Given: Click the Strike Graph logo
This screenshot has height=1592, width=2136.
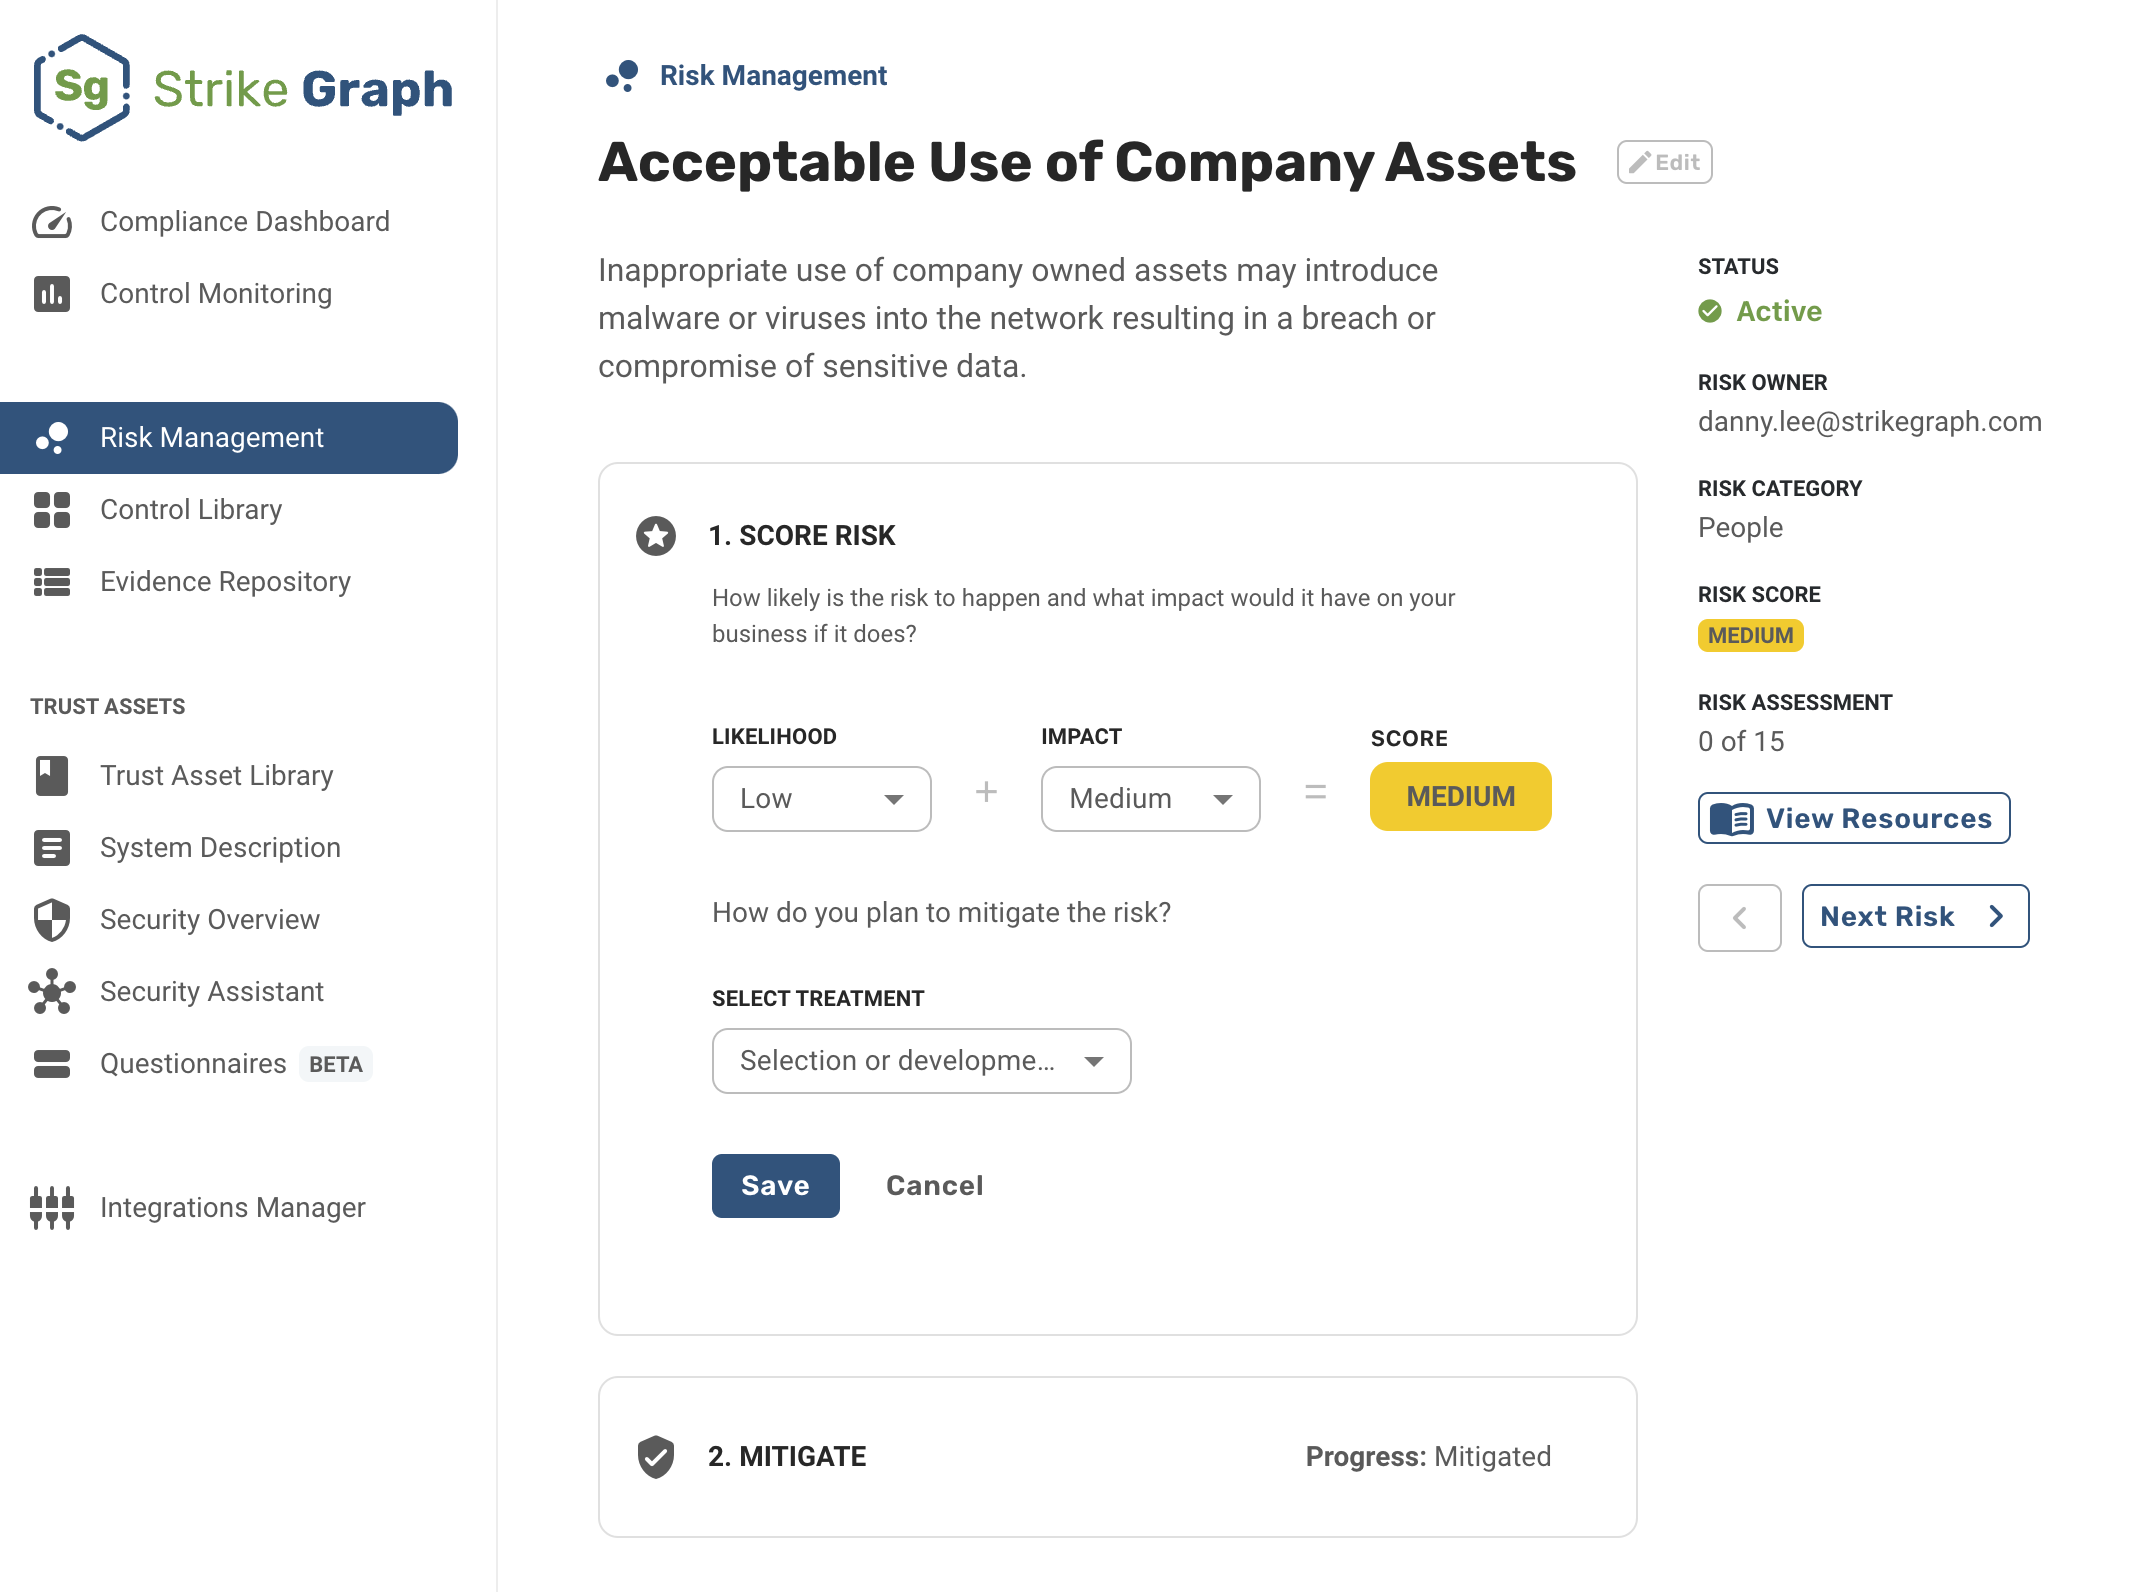Looking at the screenshot, I should 243,90.
